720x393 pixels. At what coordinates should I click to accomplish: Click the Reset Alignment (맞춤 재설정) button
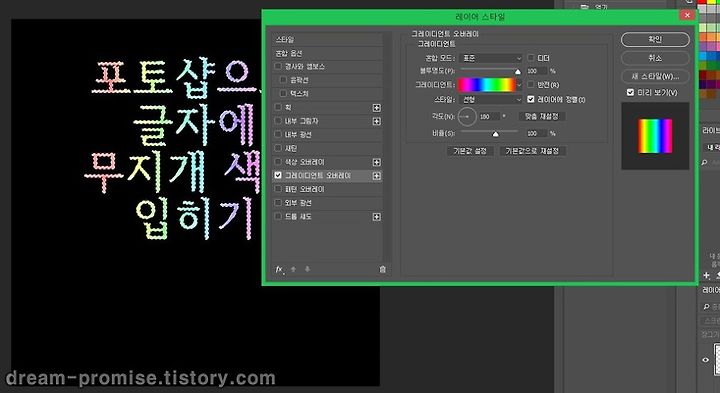[542, 117]
